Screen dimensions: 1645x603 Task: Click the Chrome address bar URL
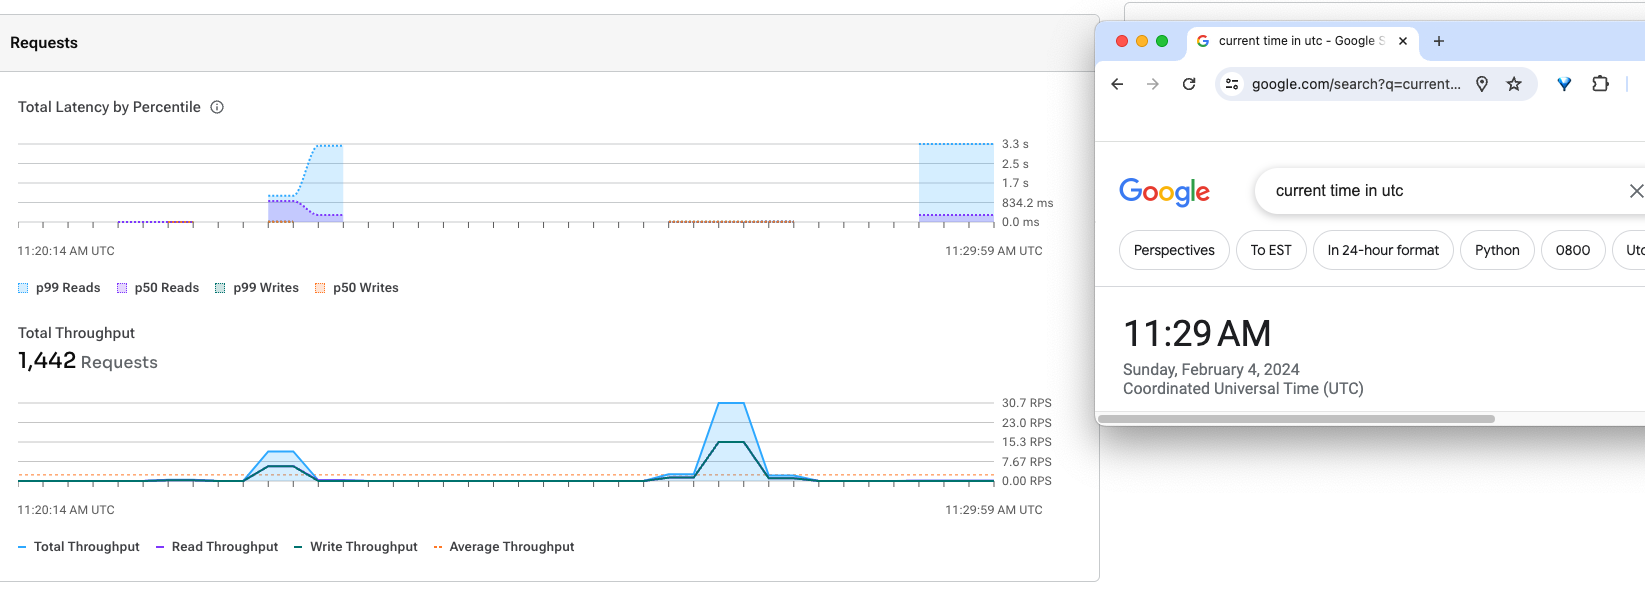tap(1356, 84)
